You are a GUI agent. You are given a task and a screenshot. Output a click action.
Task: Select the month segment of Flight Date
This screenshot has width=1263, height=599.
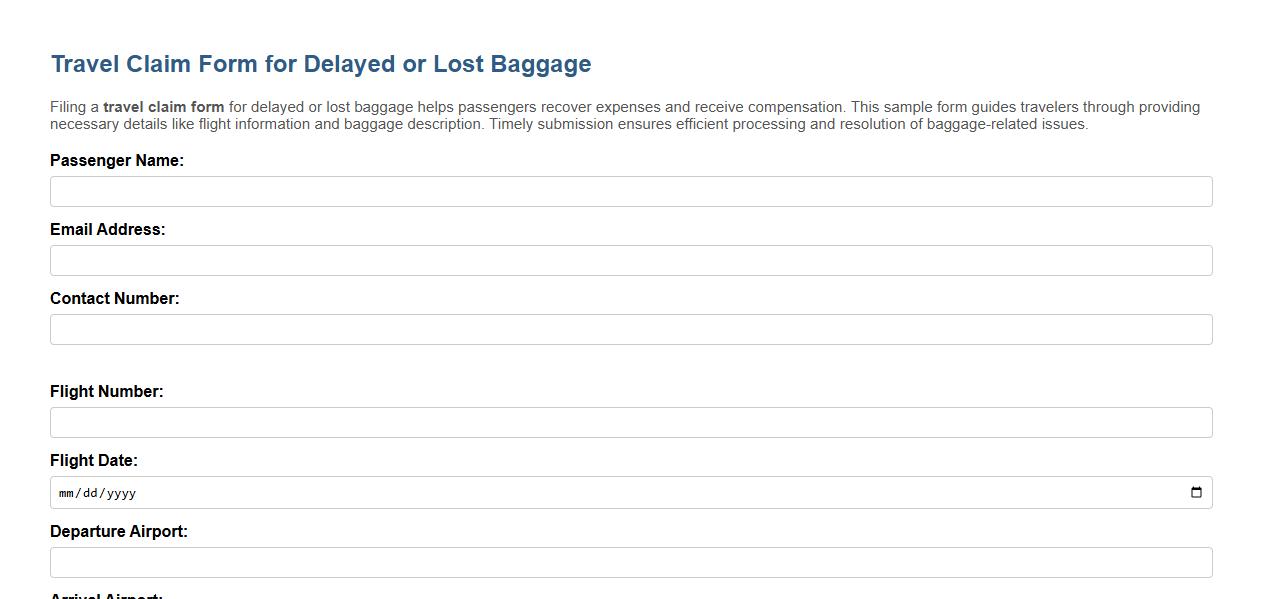(66, 492)
